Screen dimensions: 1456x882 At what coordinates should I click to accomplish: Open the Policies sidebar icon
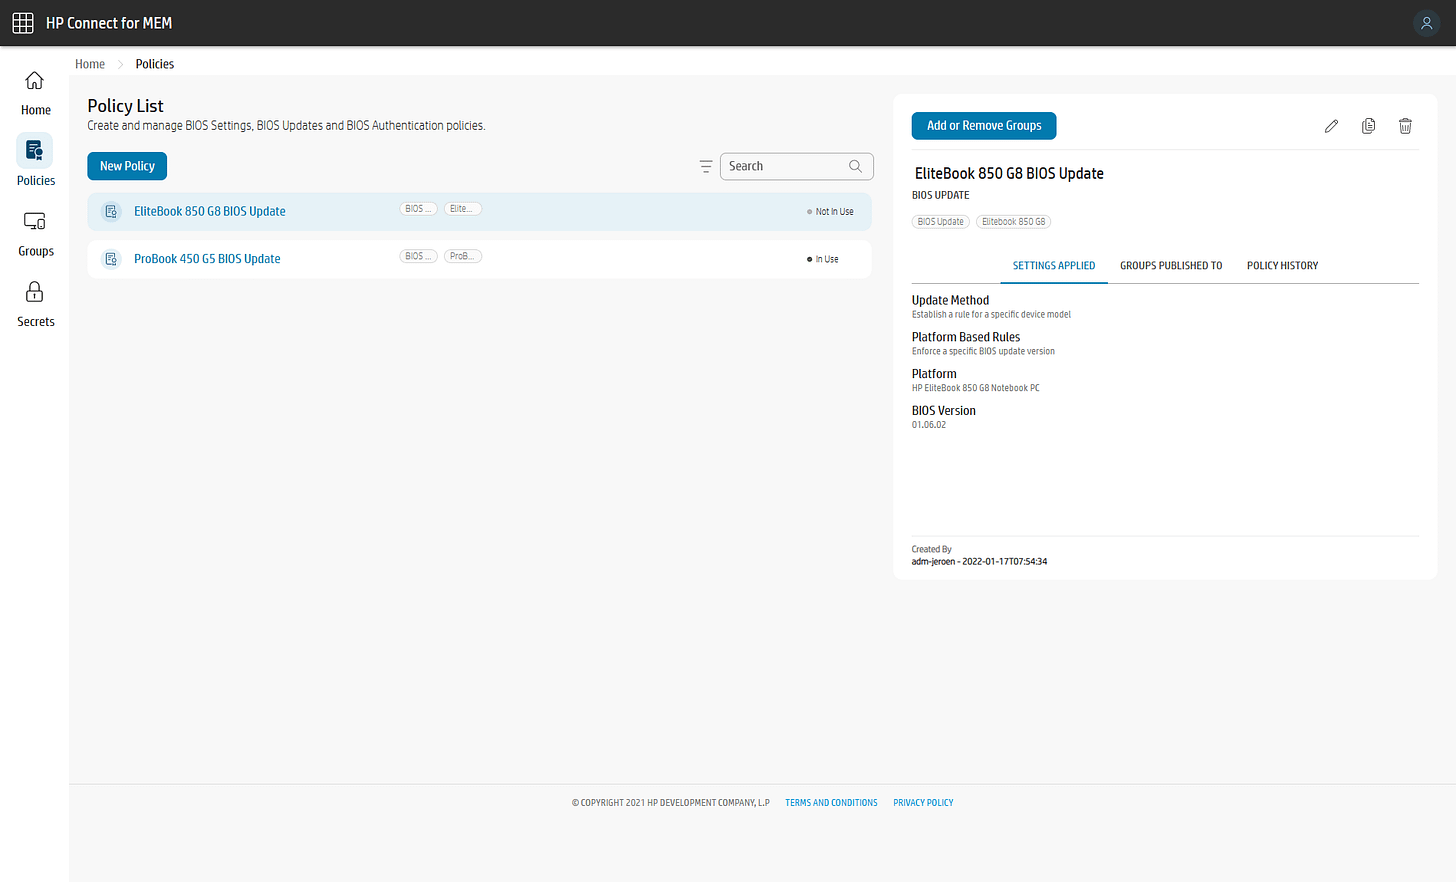point(35,151)
